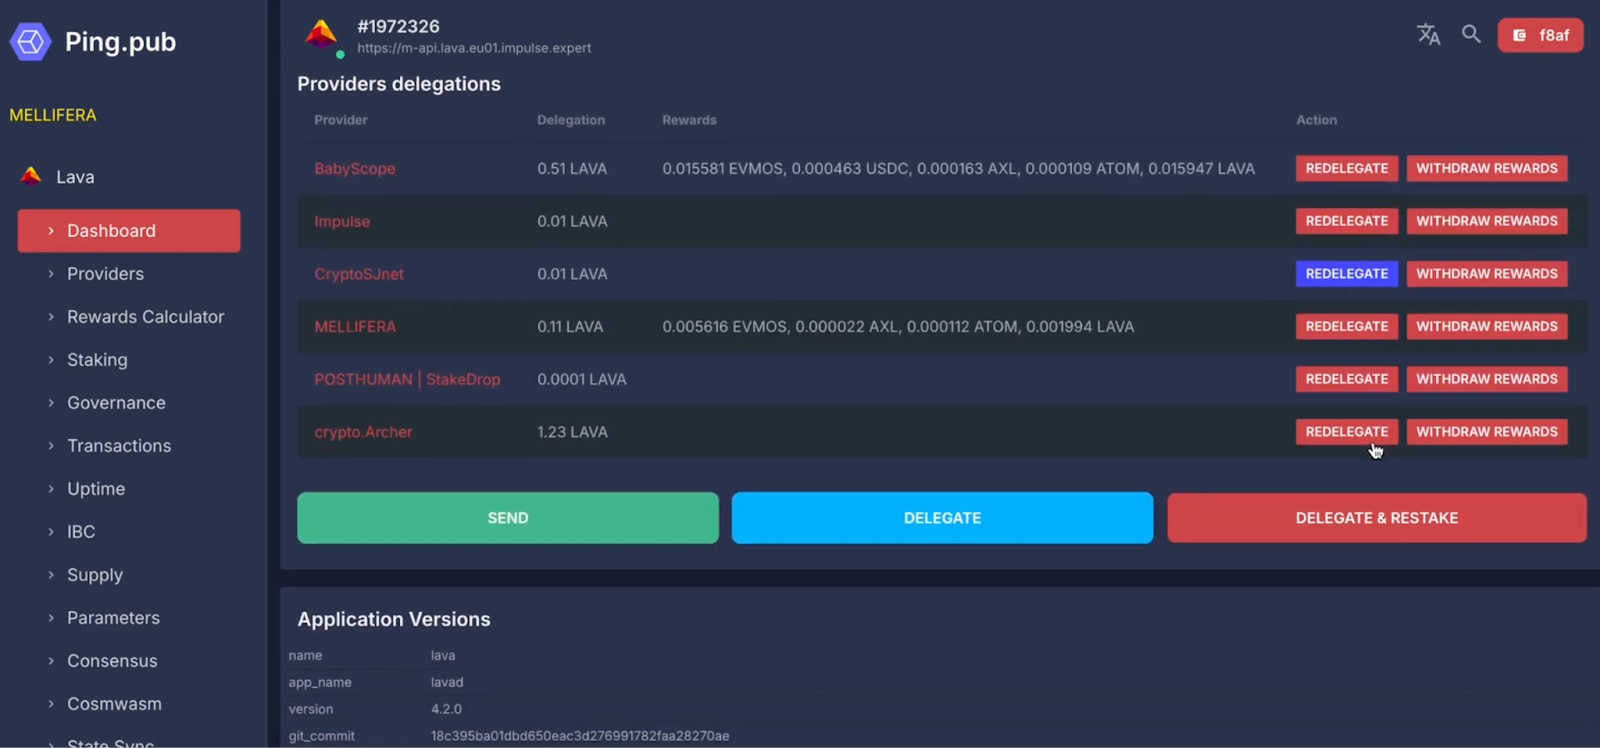Image resolution: width=1600 pixels, height=748 pixels.
Task: Open the search magnifier icon
Action: point(1471,34)
